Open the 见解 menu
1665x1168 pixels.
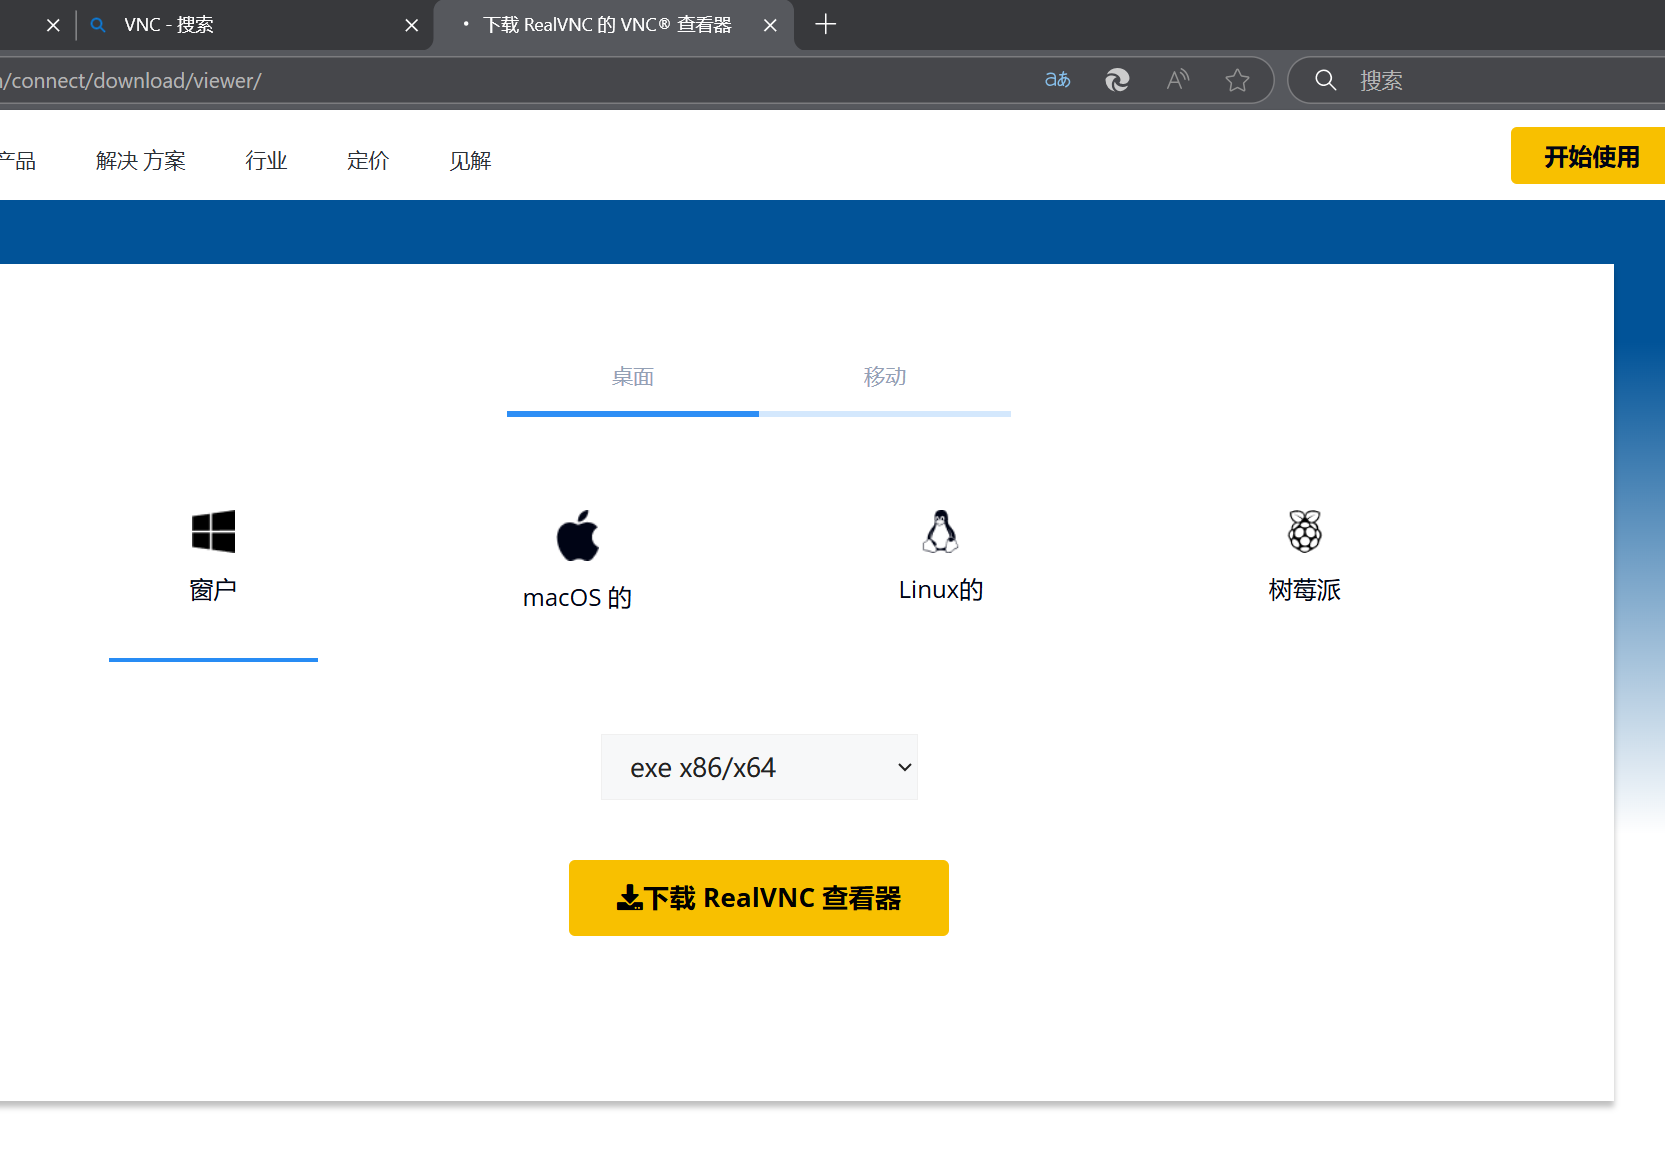tap(470, 161)
